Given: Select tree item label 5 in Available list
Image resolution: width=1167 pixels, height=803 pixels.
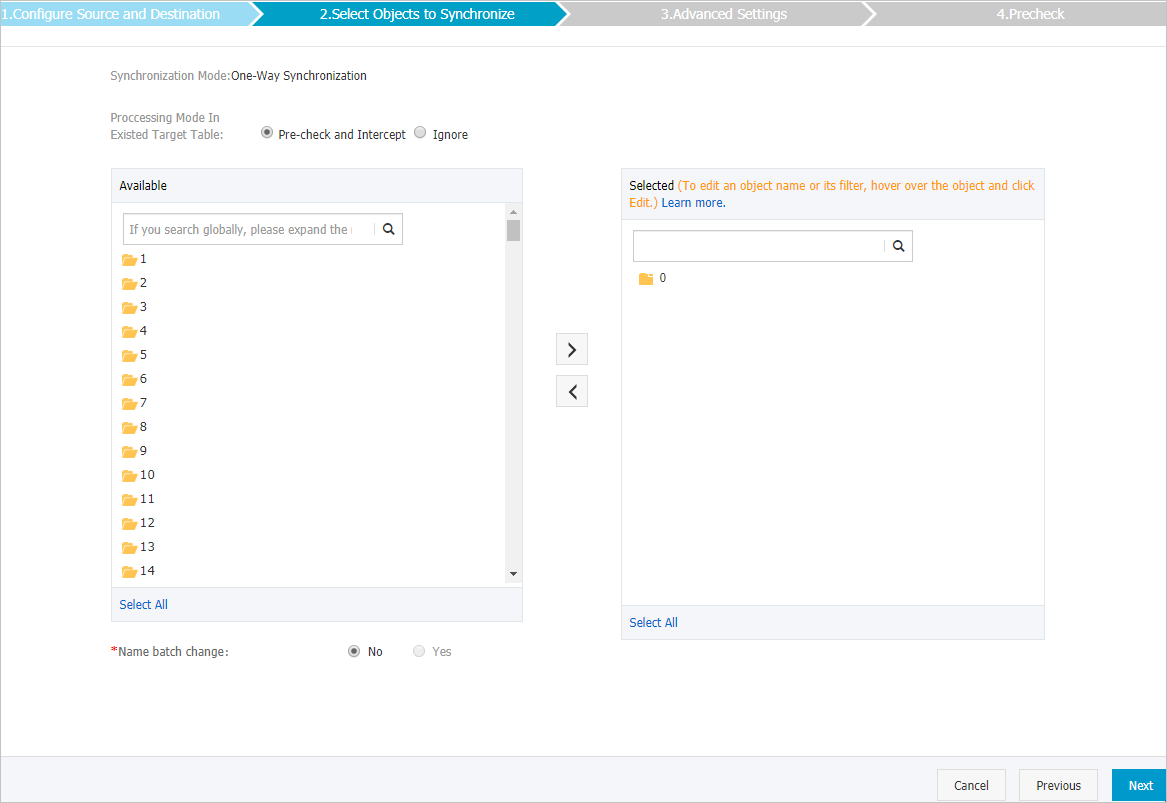Looking at the screenshot, I should tap(143, 355).
